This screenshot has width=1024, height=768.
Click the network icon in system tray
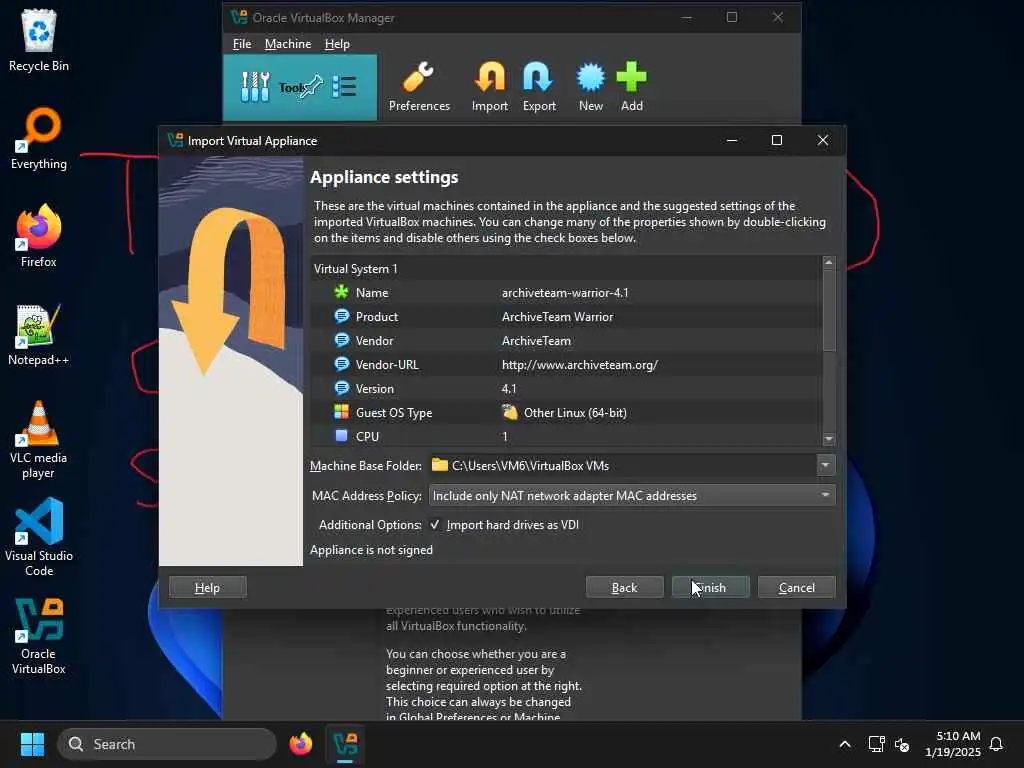pos(876,744)
